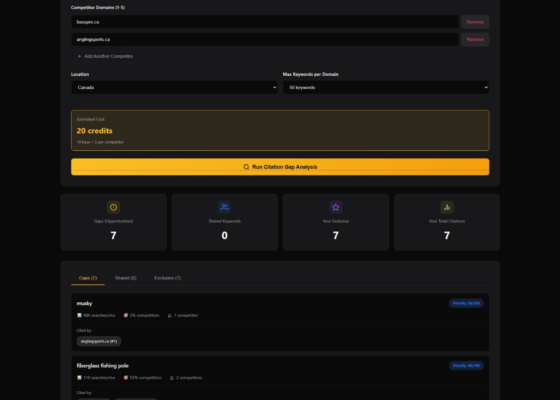Click the competitor icon in the musky row

[x=170, y=315]
